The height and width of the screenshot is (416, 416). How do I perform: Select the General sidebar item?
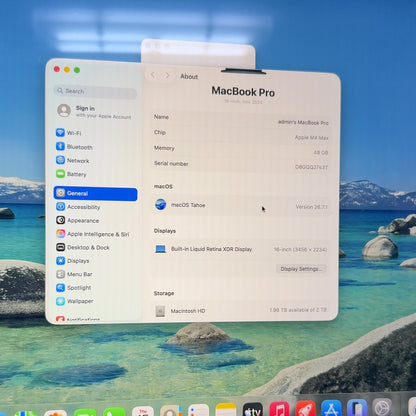point(96,194)
